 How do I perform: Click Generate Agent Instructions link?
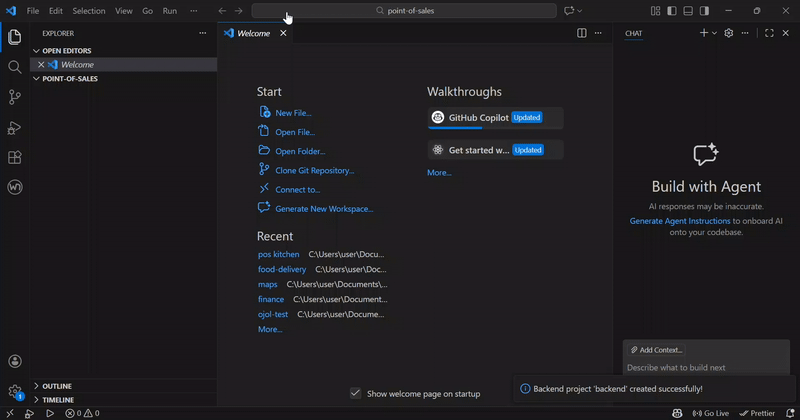click(x=680, y=221)
